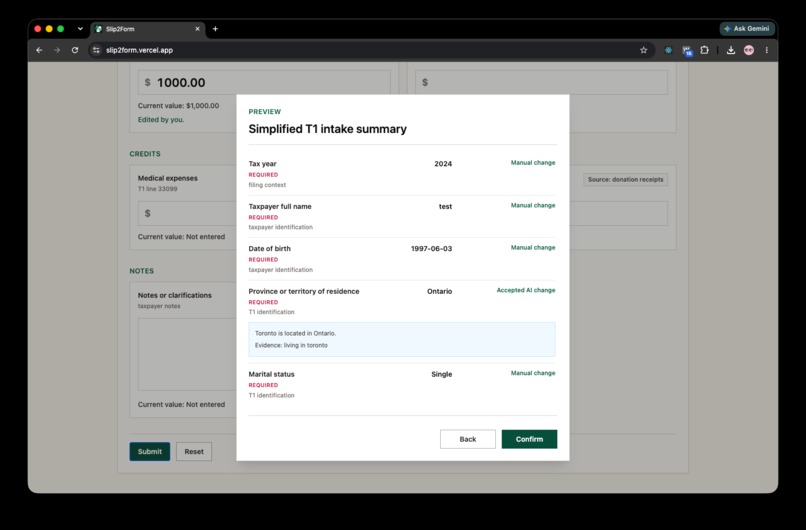
Task: Open the Downloads icon in toolbar
Action: (x=730, y=50)
